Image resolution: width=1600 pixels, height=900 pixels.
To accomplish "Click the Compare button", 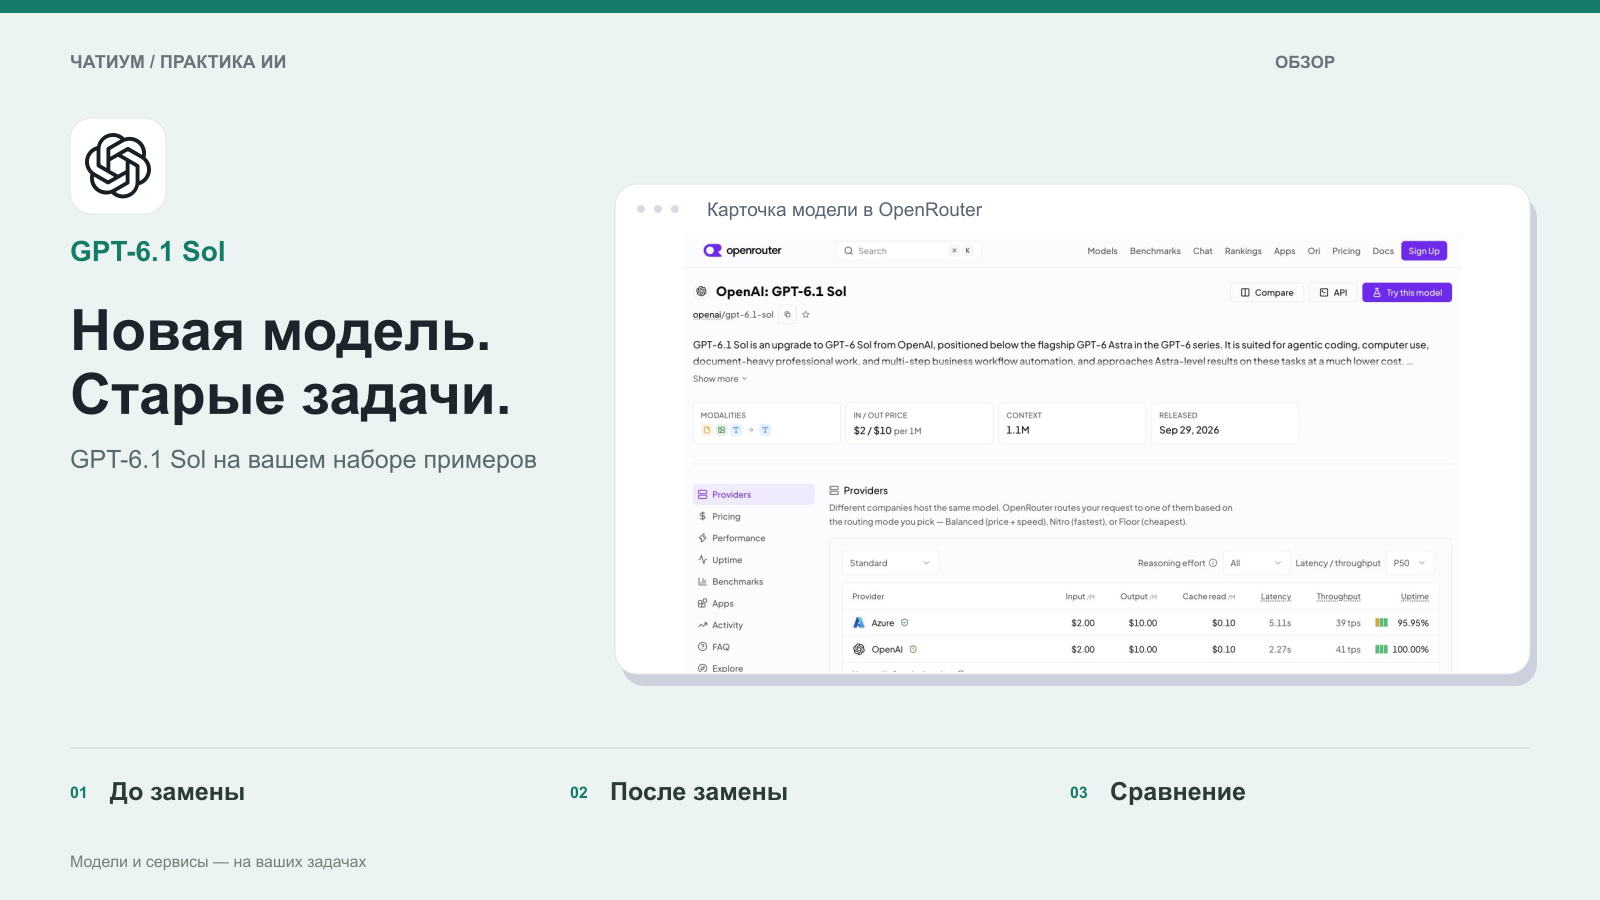I will coord(1266,293).
